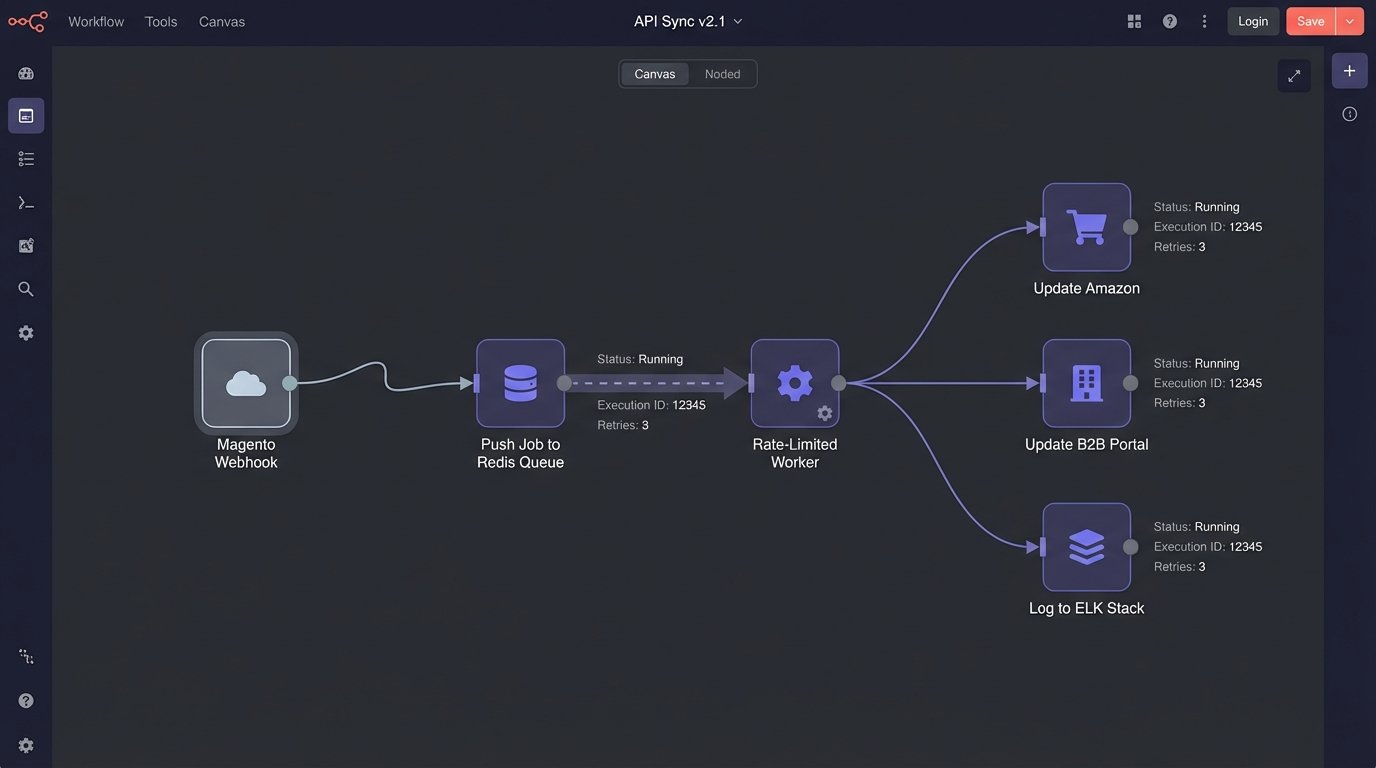This screenshot has height=768, width=1376.
Task: Open the Save button's dropdown arrow
Action: 1348,20
